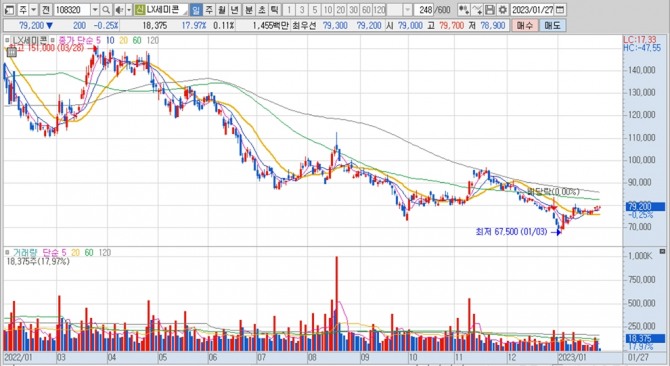Click the speaker sound alert icon
Image resolution: width=670 pixels, height=366 pixels.
pyautogui.click(x=120, y=10)
